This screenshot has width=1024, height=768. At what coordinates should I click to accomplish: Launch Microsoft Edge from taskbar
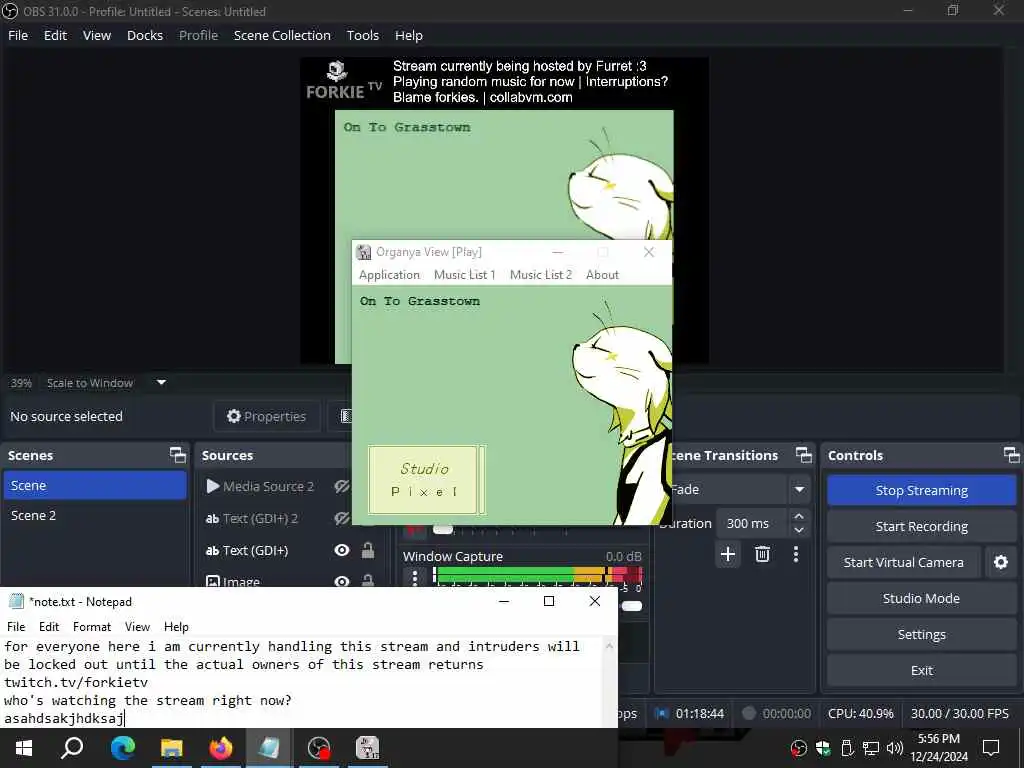pyautogui.click(x=122, y=748)
